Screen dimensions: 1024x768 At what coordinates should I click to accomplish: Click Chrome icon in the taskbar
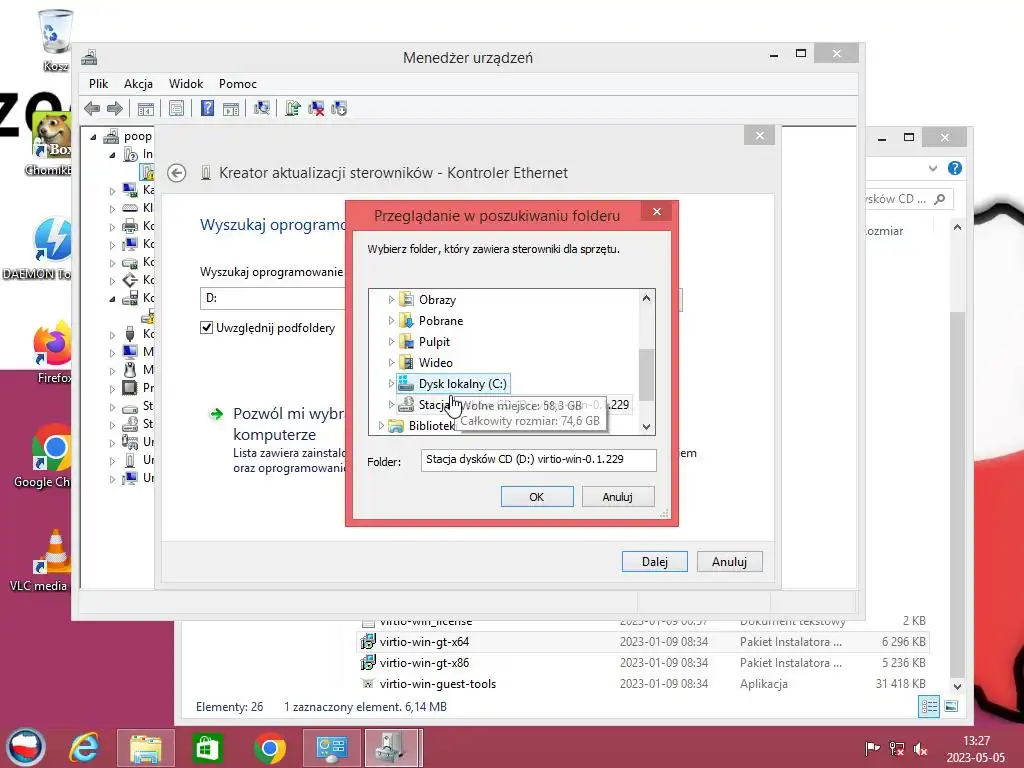click(x=270, y=748)
